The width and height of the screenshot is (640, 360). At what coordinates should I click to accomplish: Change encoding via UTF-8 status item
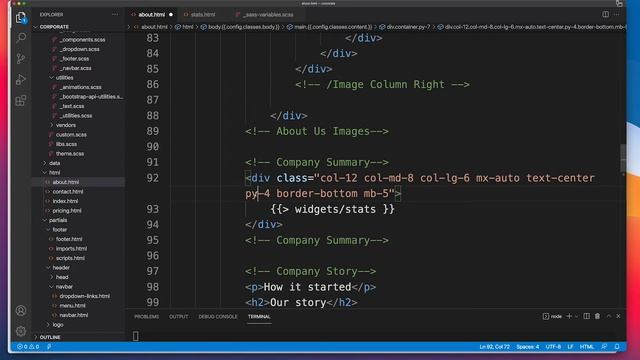tap(553, 347)
